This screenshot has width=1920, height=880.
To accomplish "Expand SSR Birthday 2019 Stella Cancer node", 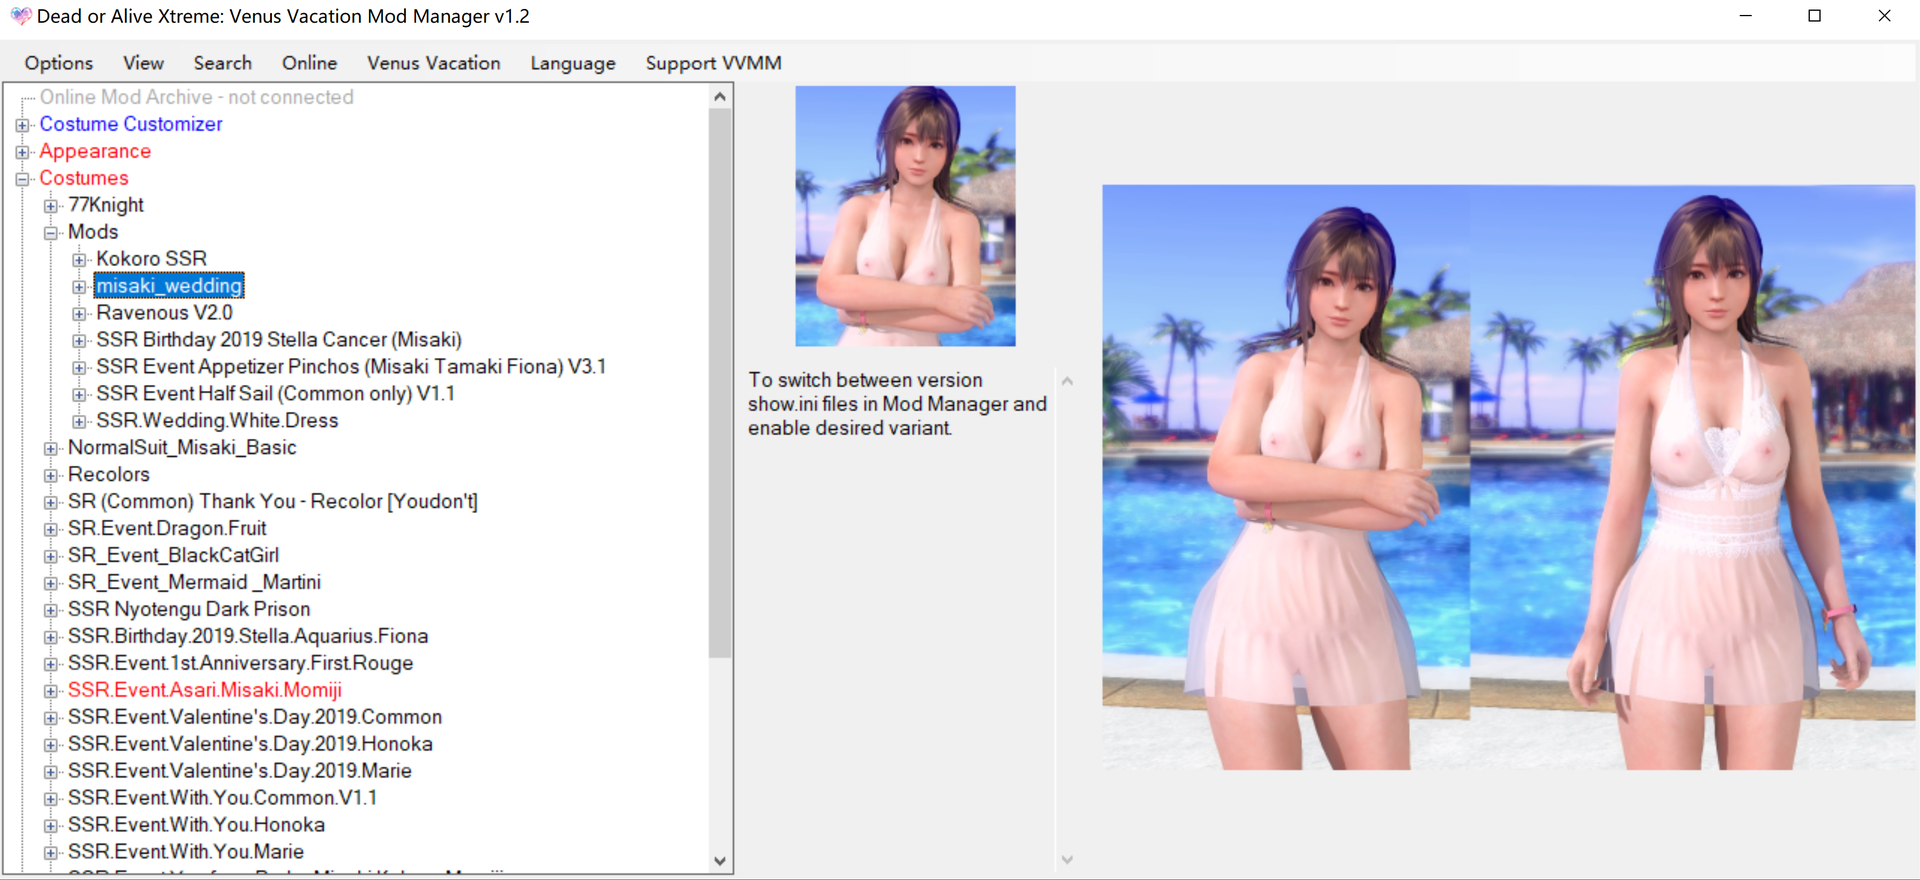I will point(79,341).
